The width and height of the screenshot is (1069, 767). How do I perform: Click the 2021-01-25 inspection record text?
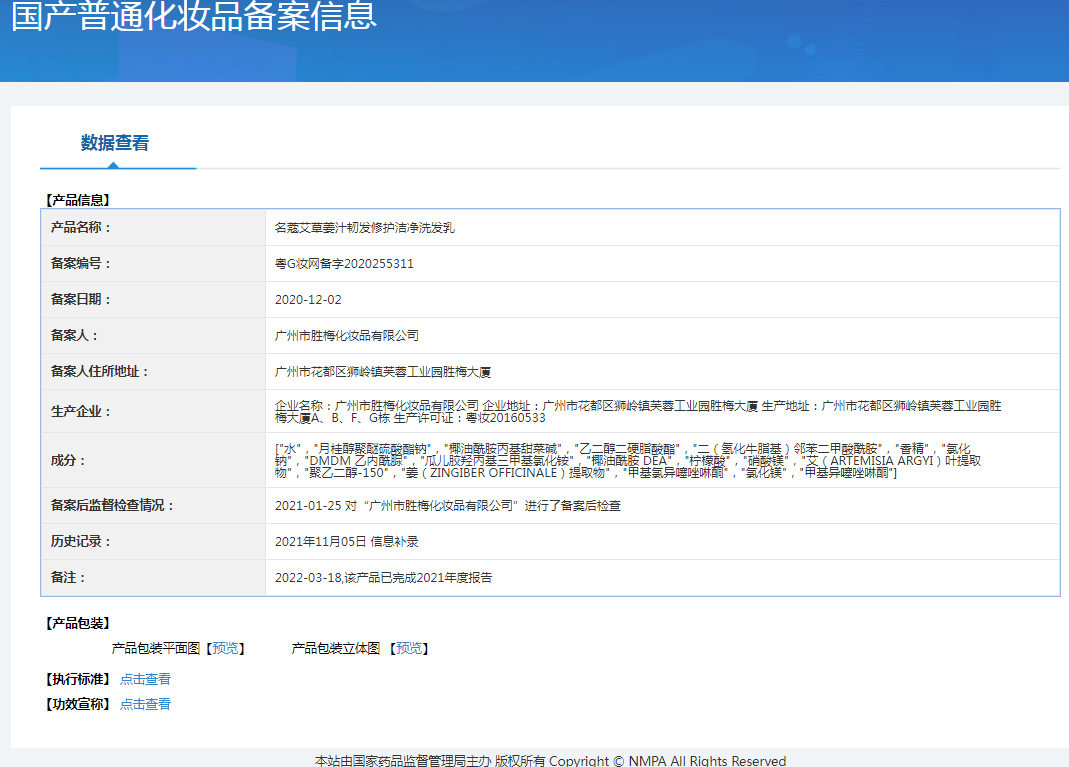click(x=448, y=506)
